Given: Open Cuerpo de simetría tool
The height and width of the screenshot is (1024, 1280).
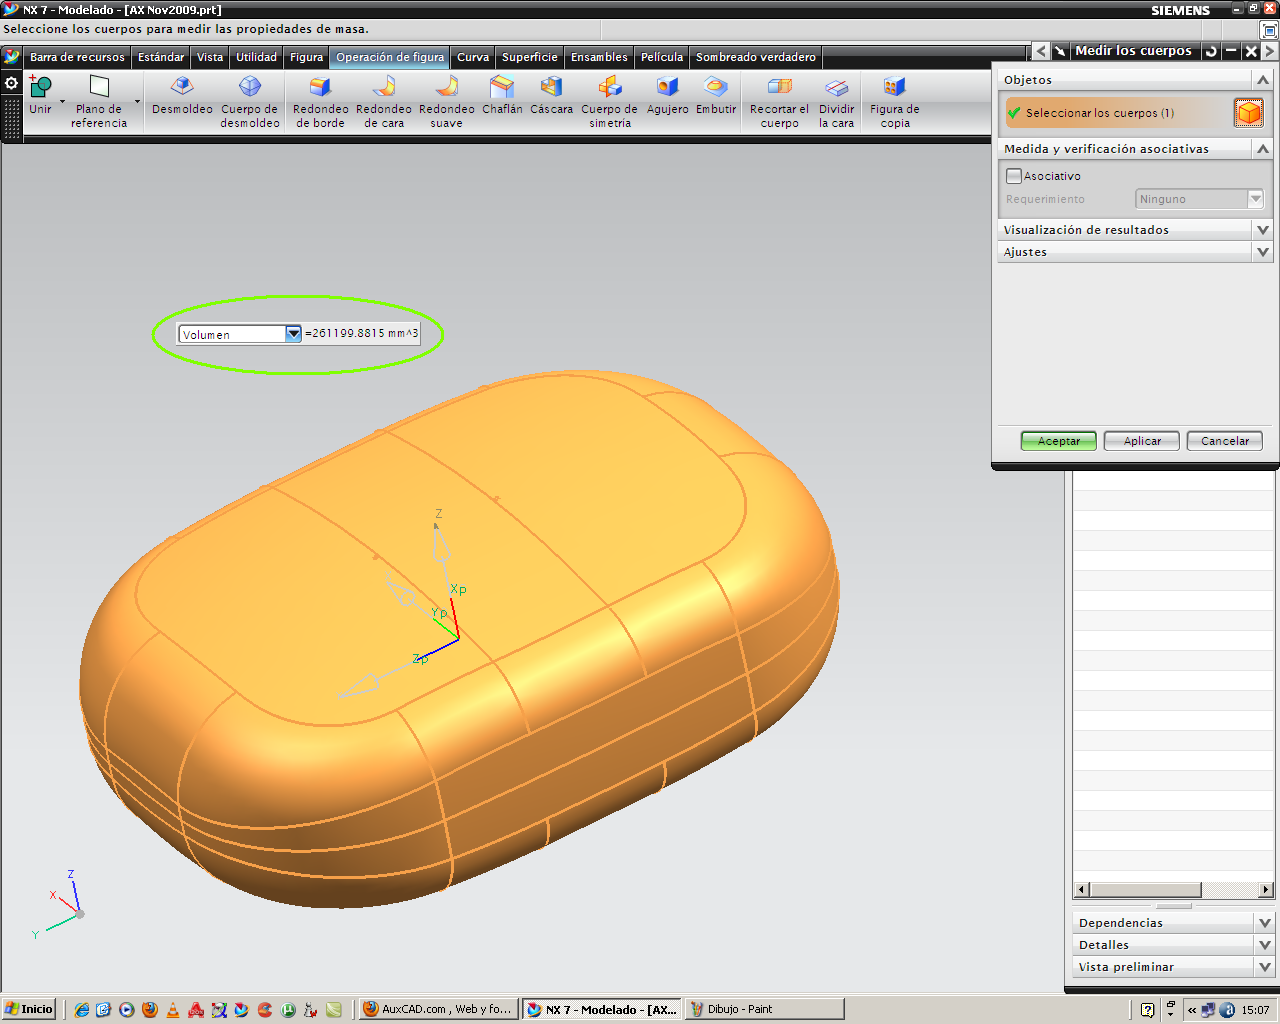Looking at the screenshot, I should point(609,102).
